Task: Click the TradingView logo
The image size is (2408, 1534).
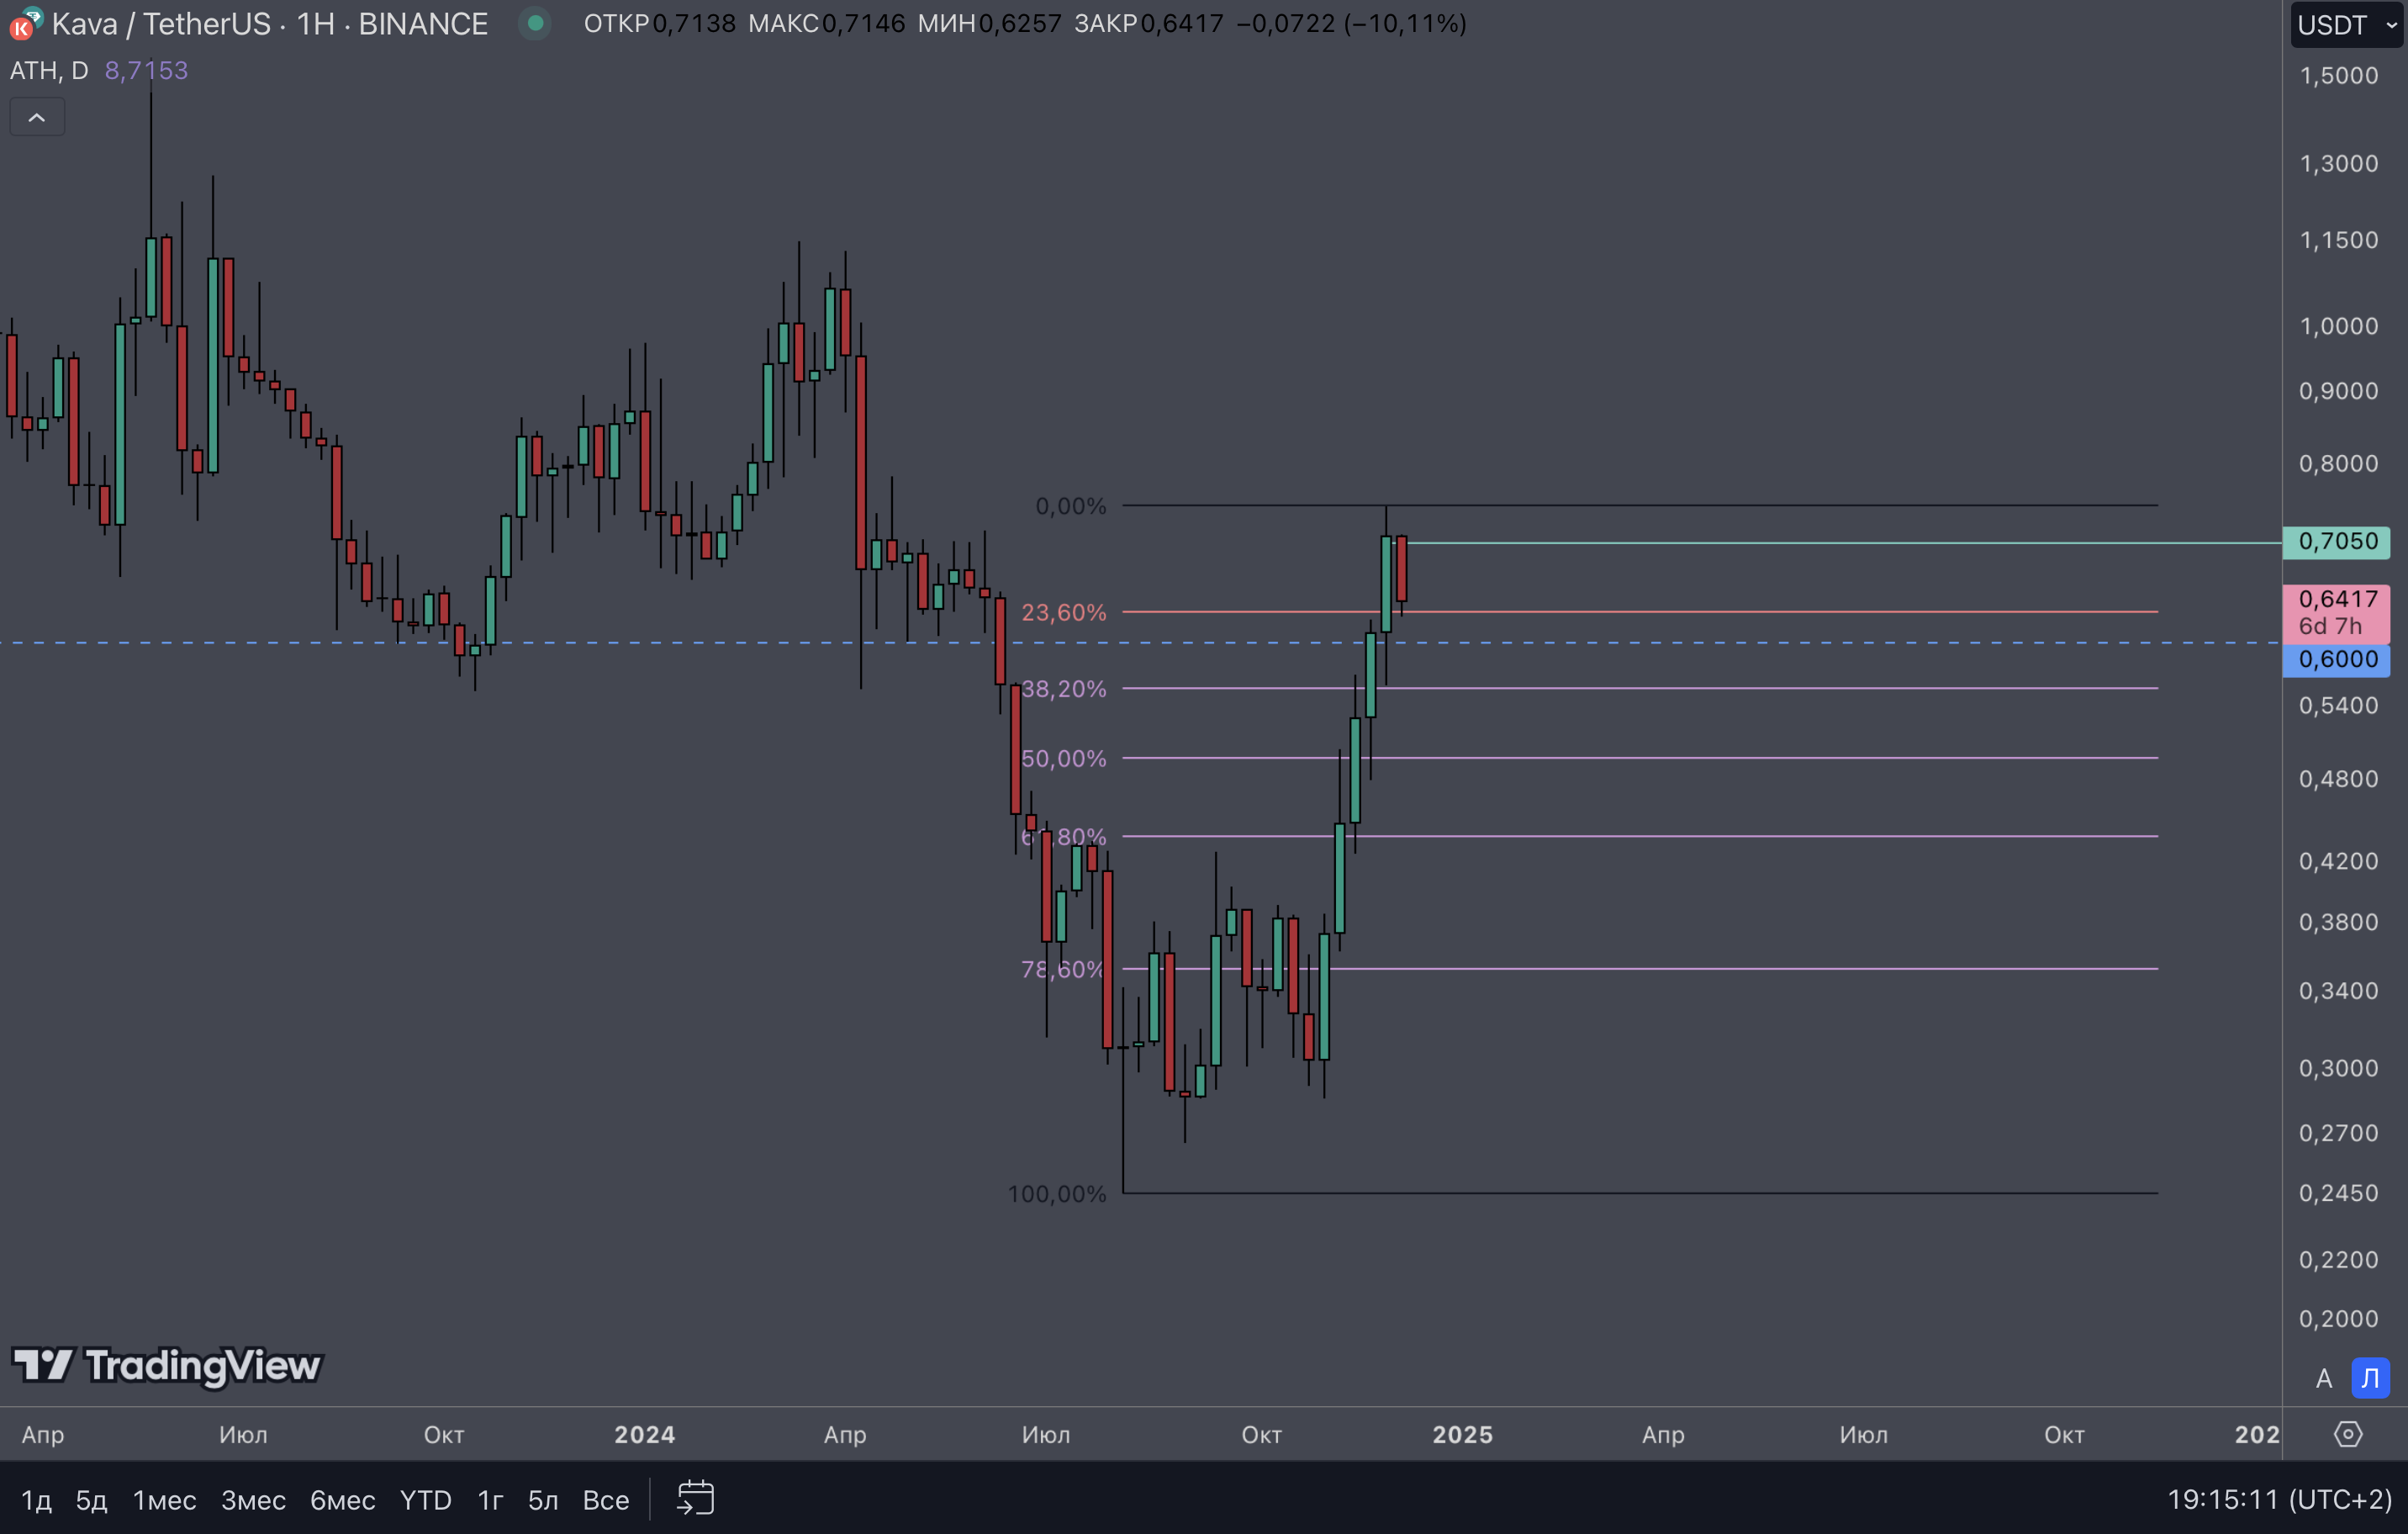Action: [x=167, y=1365]
